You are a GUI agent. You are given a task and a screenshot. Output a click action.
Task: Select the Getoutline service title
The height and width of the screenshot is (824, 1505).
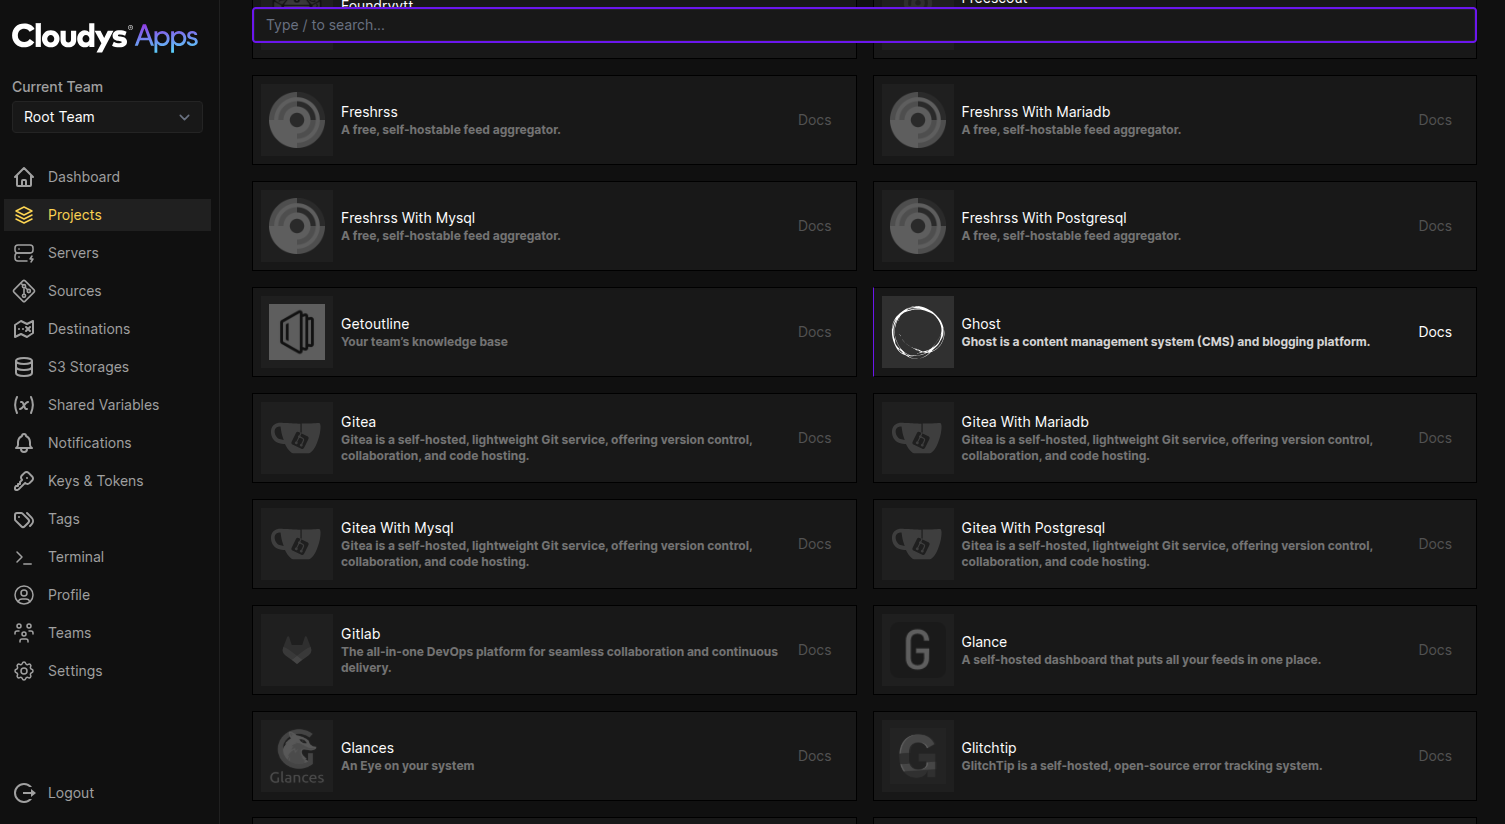[x=375, y=324]
